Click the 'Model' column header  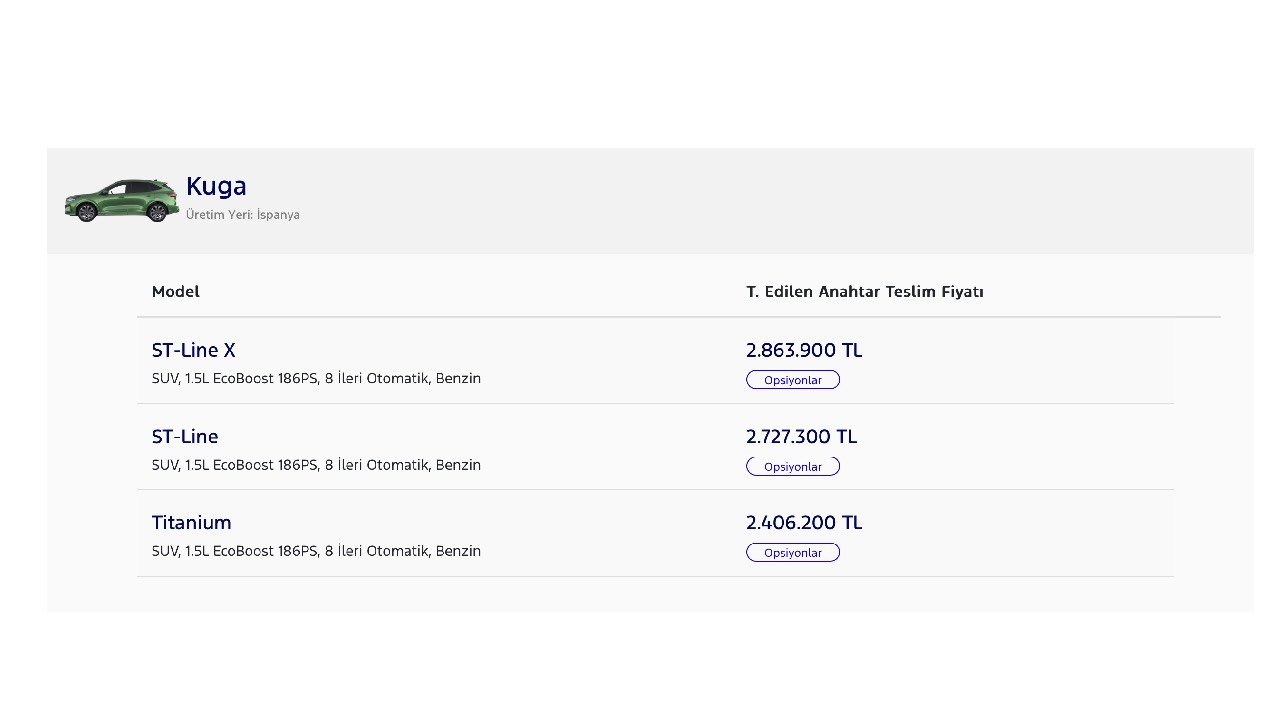(176, 292)
